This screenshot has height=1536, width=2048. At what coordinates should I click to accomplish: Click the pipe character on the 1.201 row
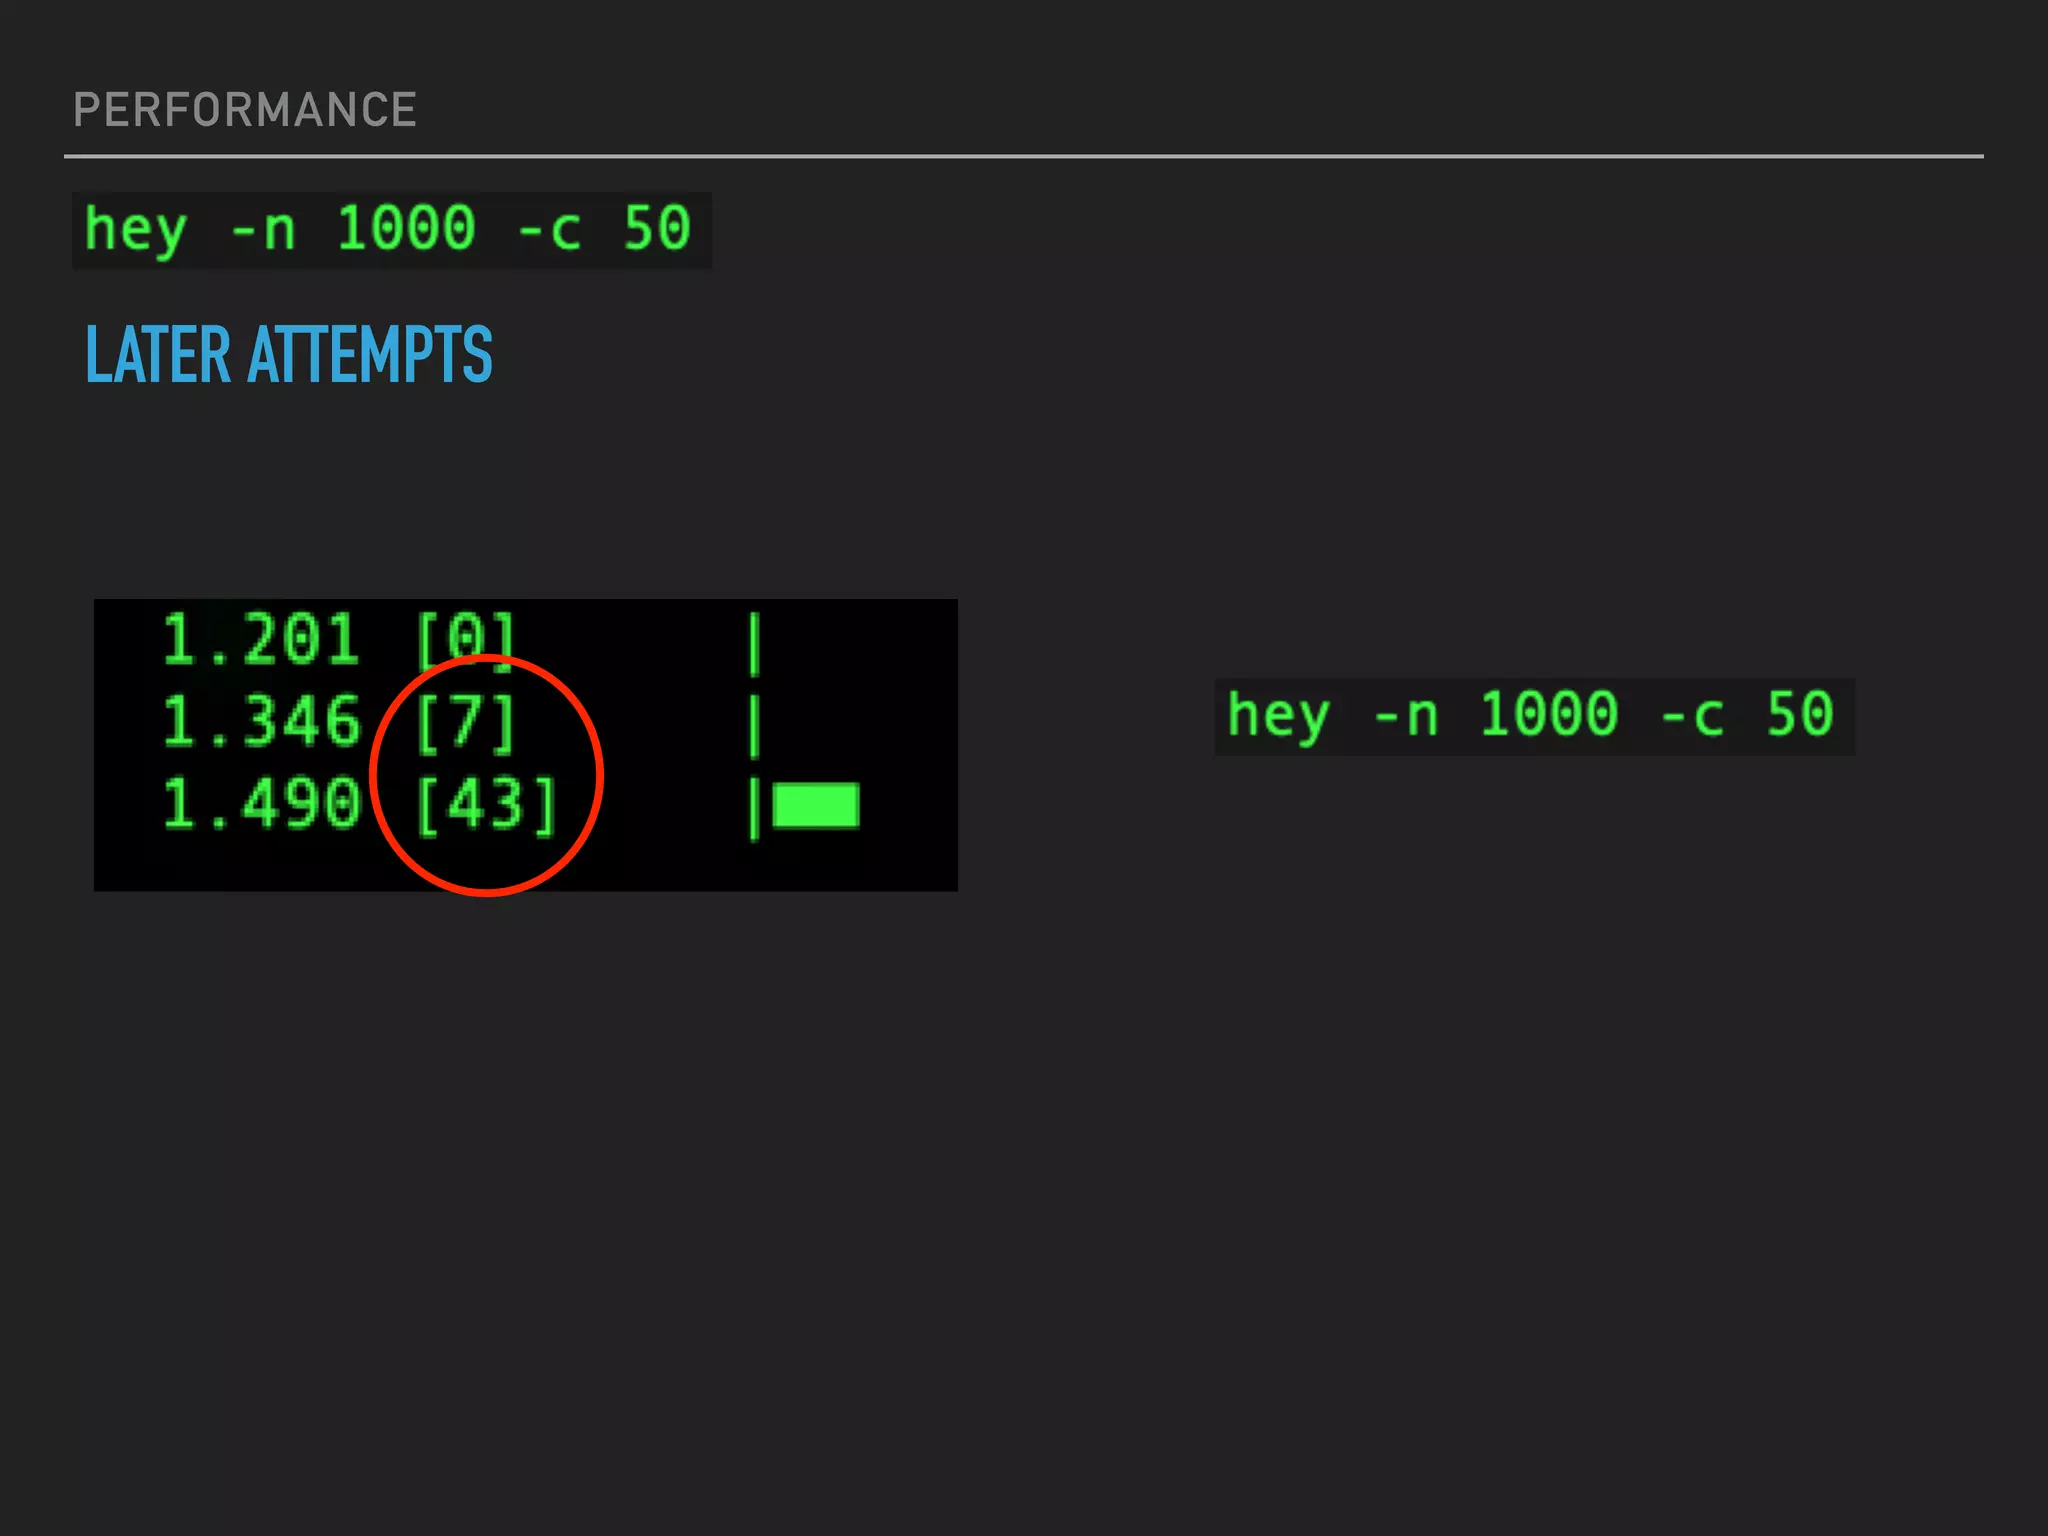[x=755, y=644]
